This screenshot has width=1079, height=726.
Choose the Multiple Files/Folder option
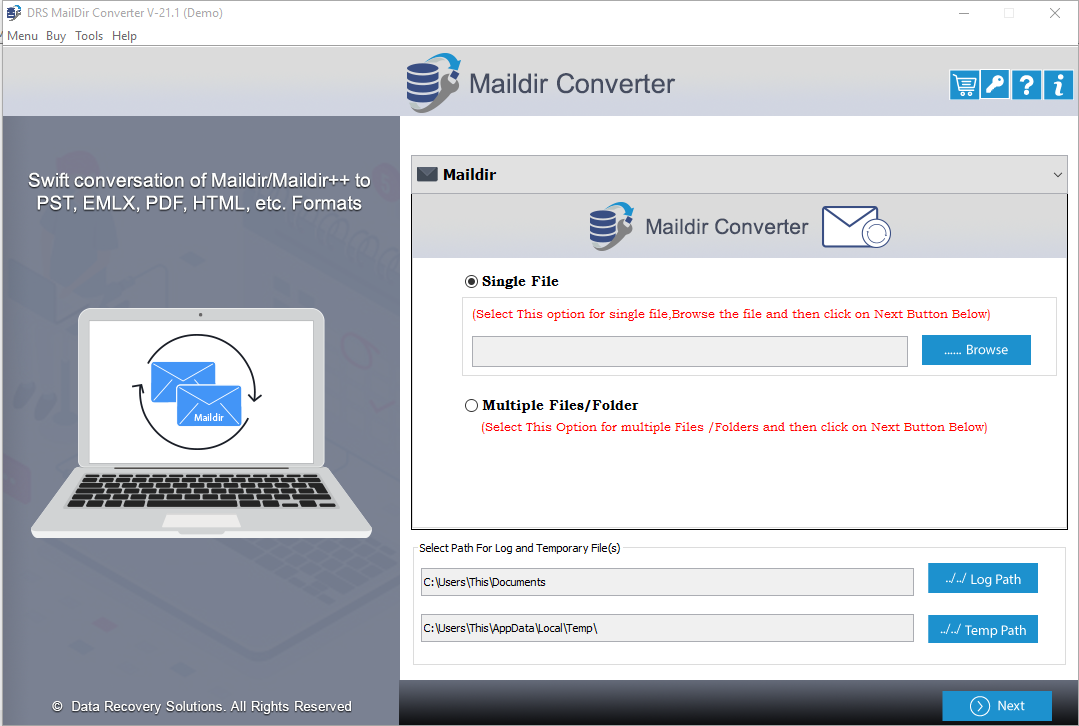[471, 405]
